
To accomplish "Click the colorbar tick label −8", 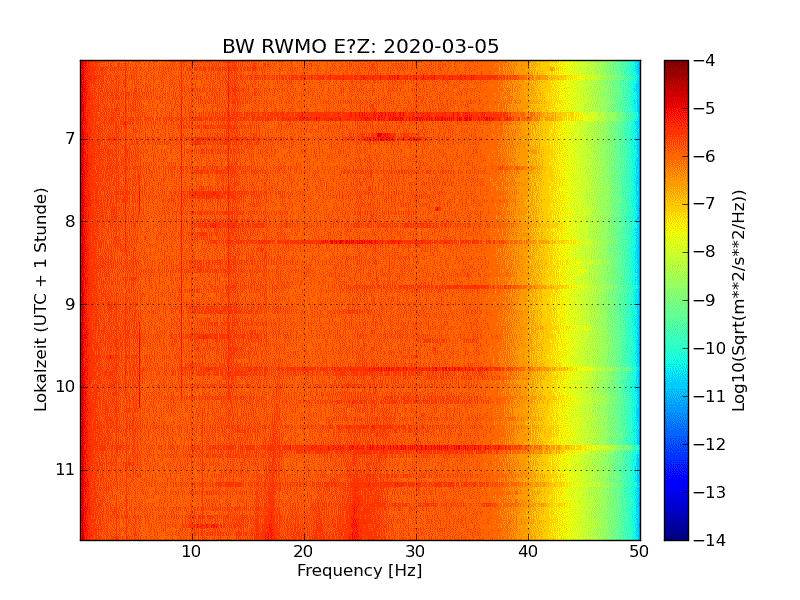I will 705,252.
